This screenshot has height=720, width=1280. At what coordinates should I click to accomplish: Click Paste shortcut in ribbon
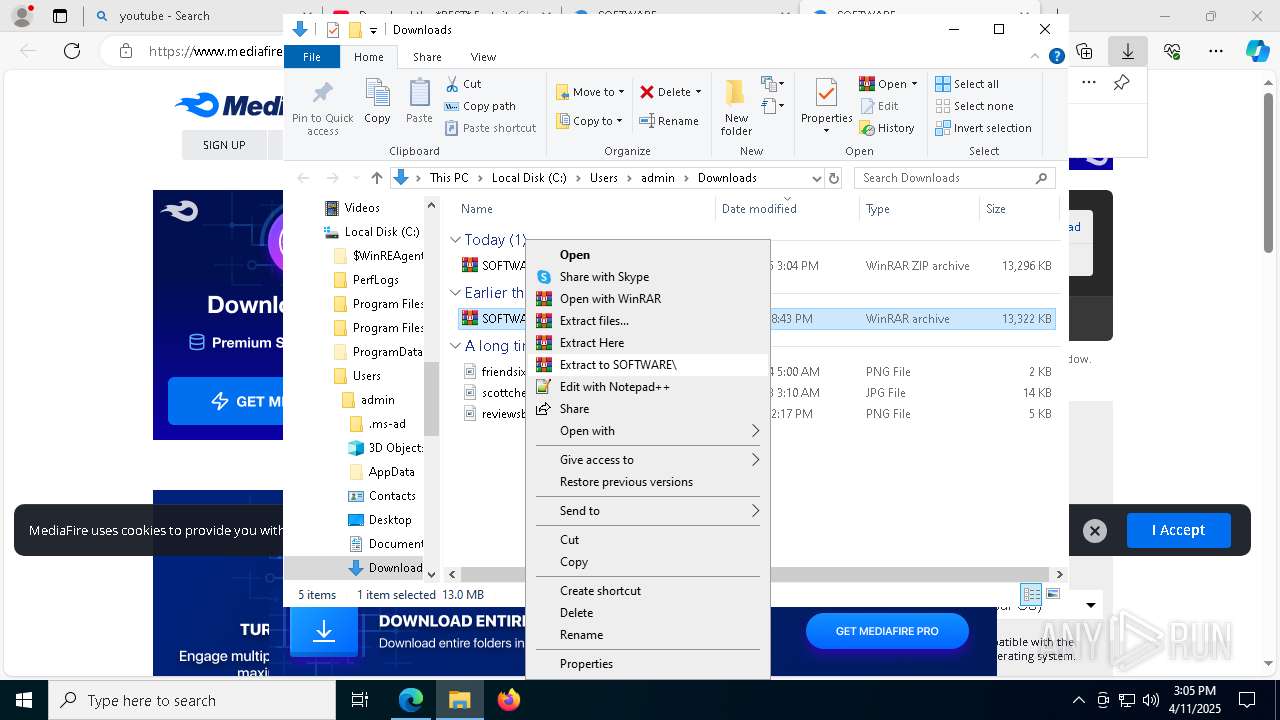pyautogui.click(x=490, y=128)
